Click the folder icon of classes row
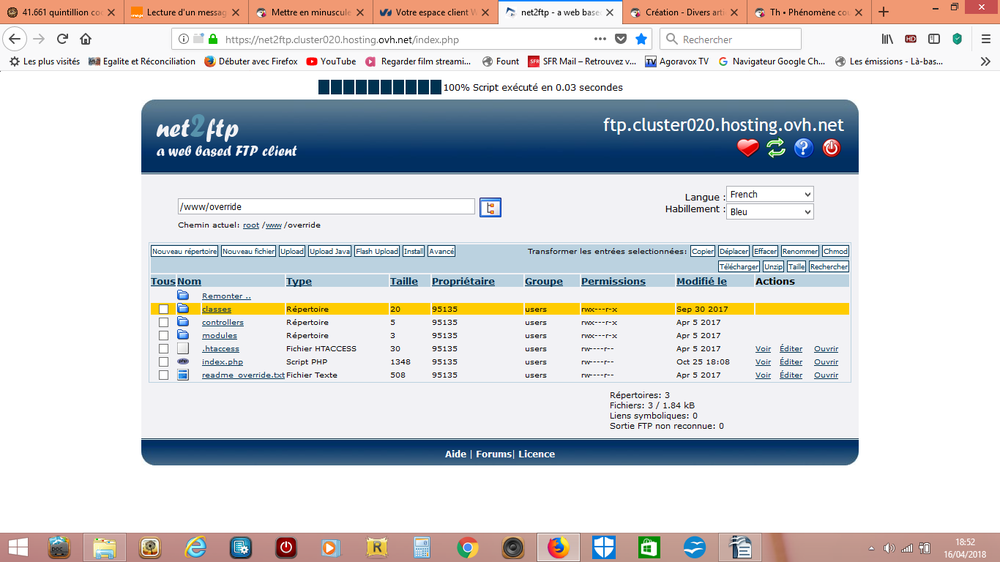 183,309
